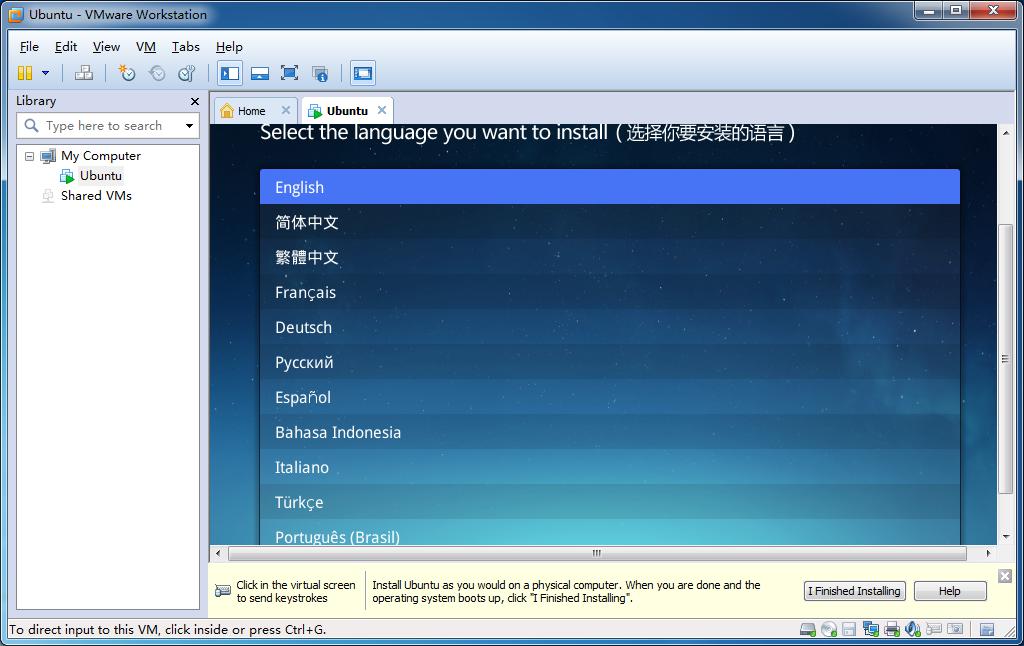Click the I Finished Installing button
This screenshot has height=646, width=1024.
coord(855,591)
